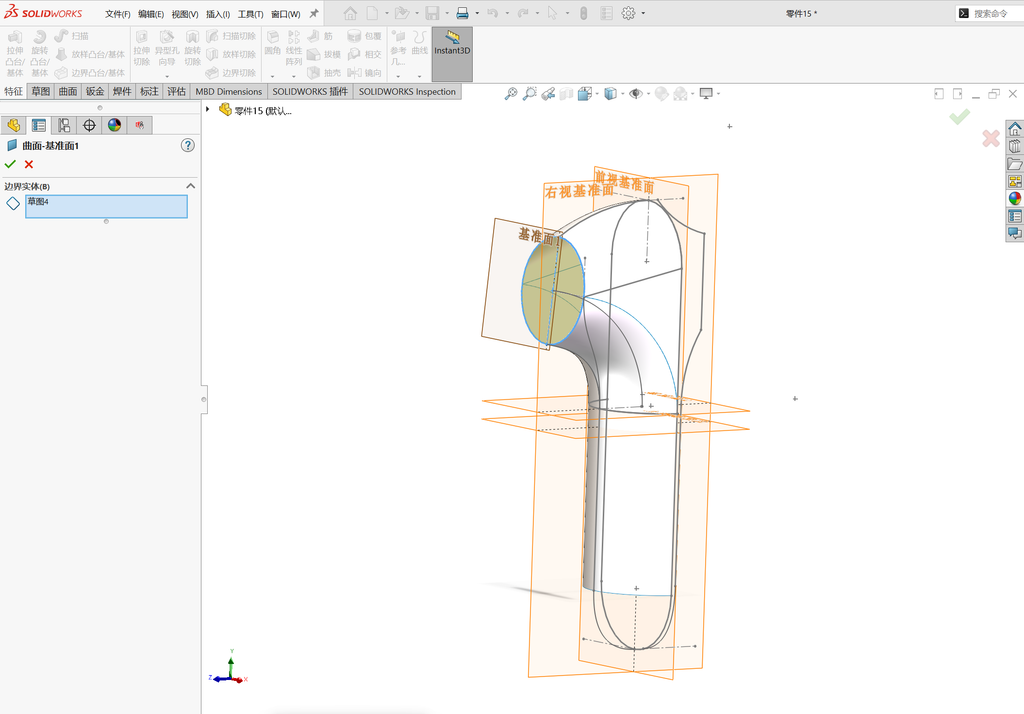Click the panel collapse handle on splitter
1024x714 pixels.
pos(204,399)
